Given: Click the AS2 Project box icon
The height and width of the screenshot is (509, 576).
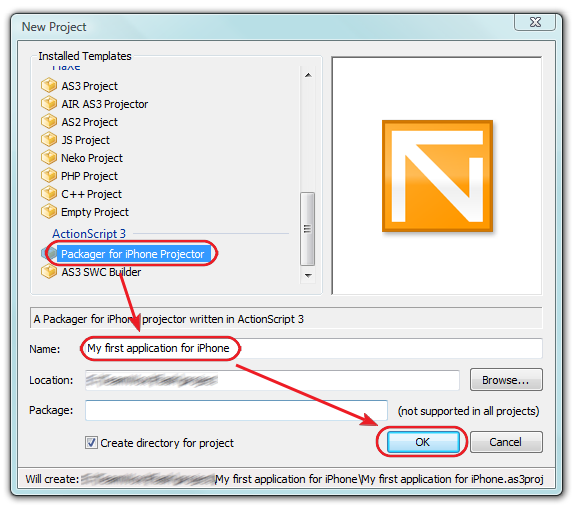Looking at the screenshot, I should point(48,122).
